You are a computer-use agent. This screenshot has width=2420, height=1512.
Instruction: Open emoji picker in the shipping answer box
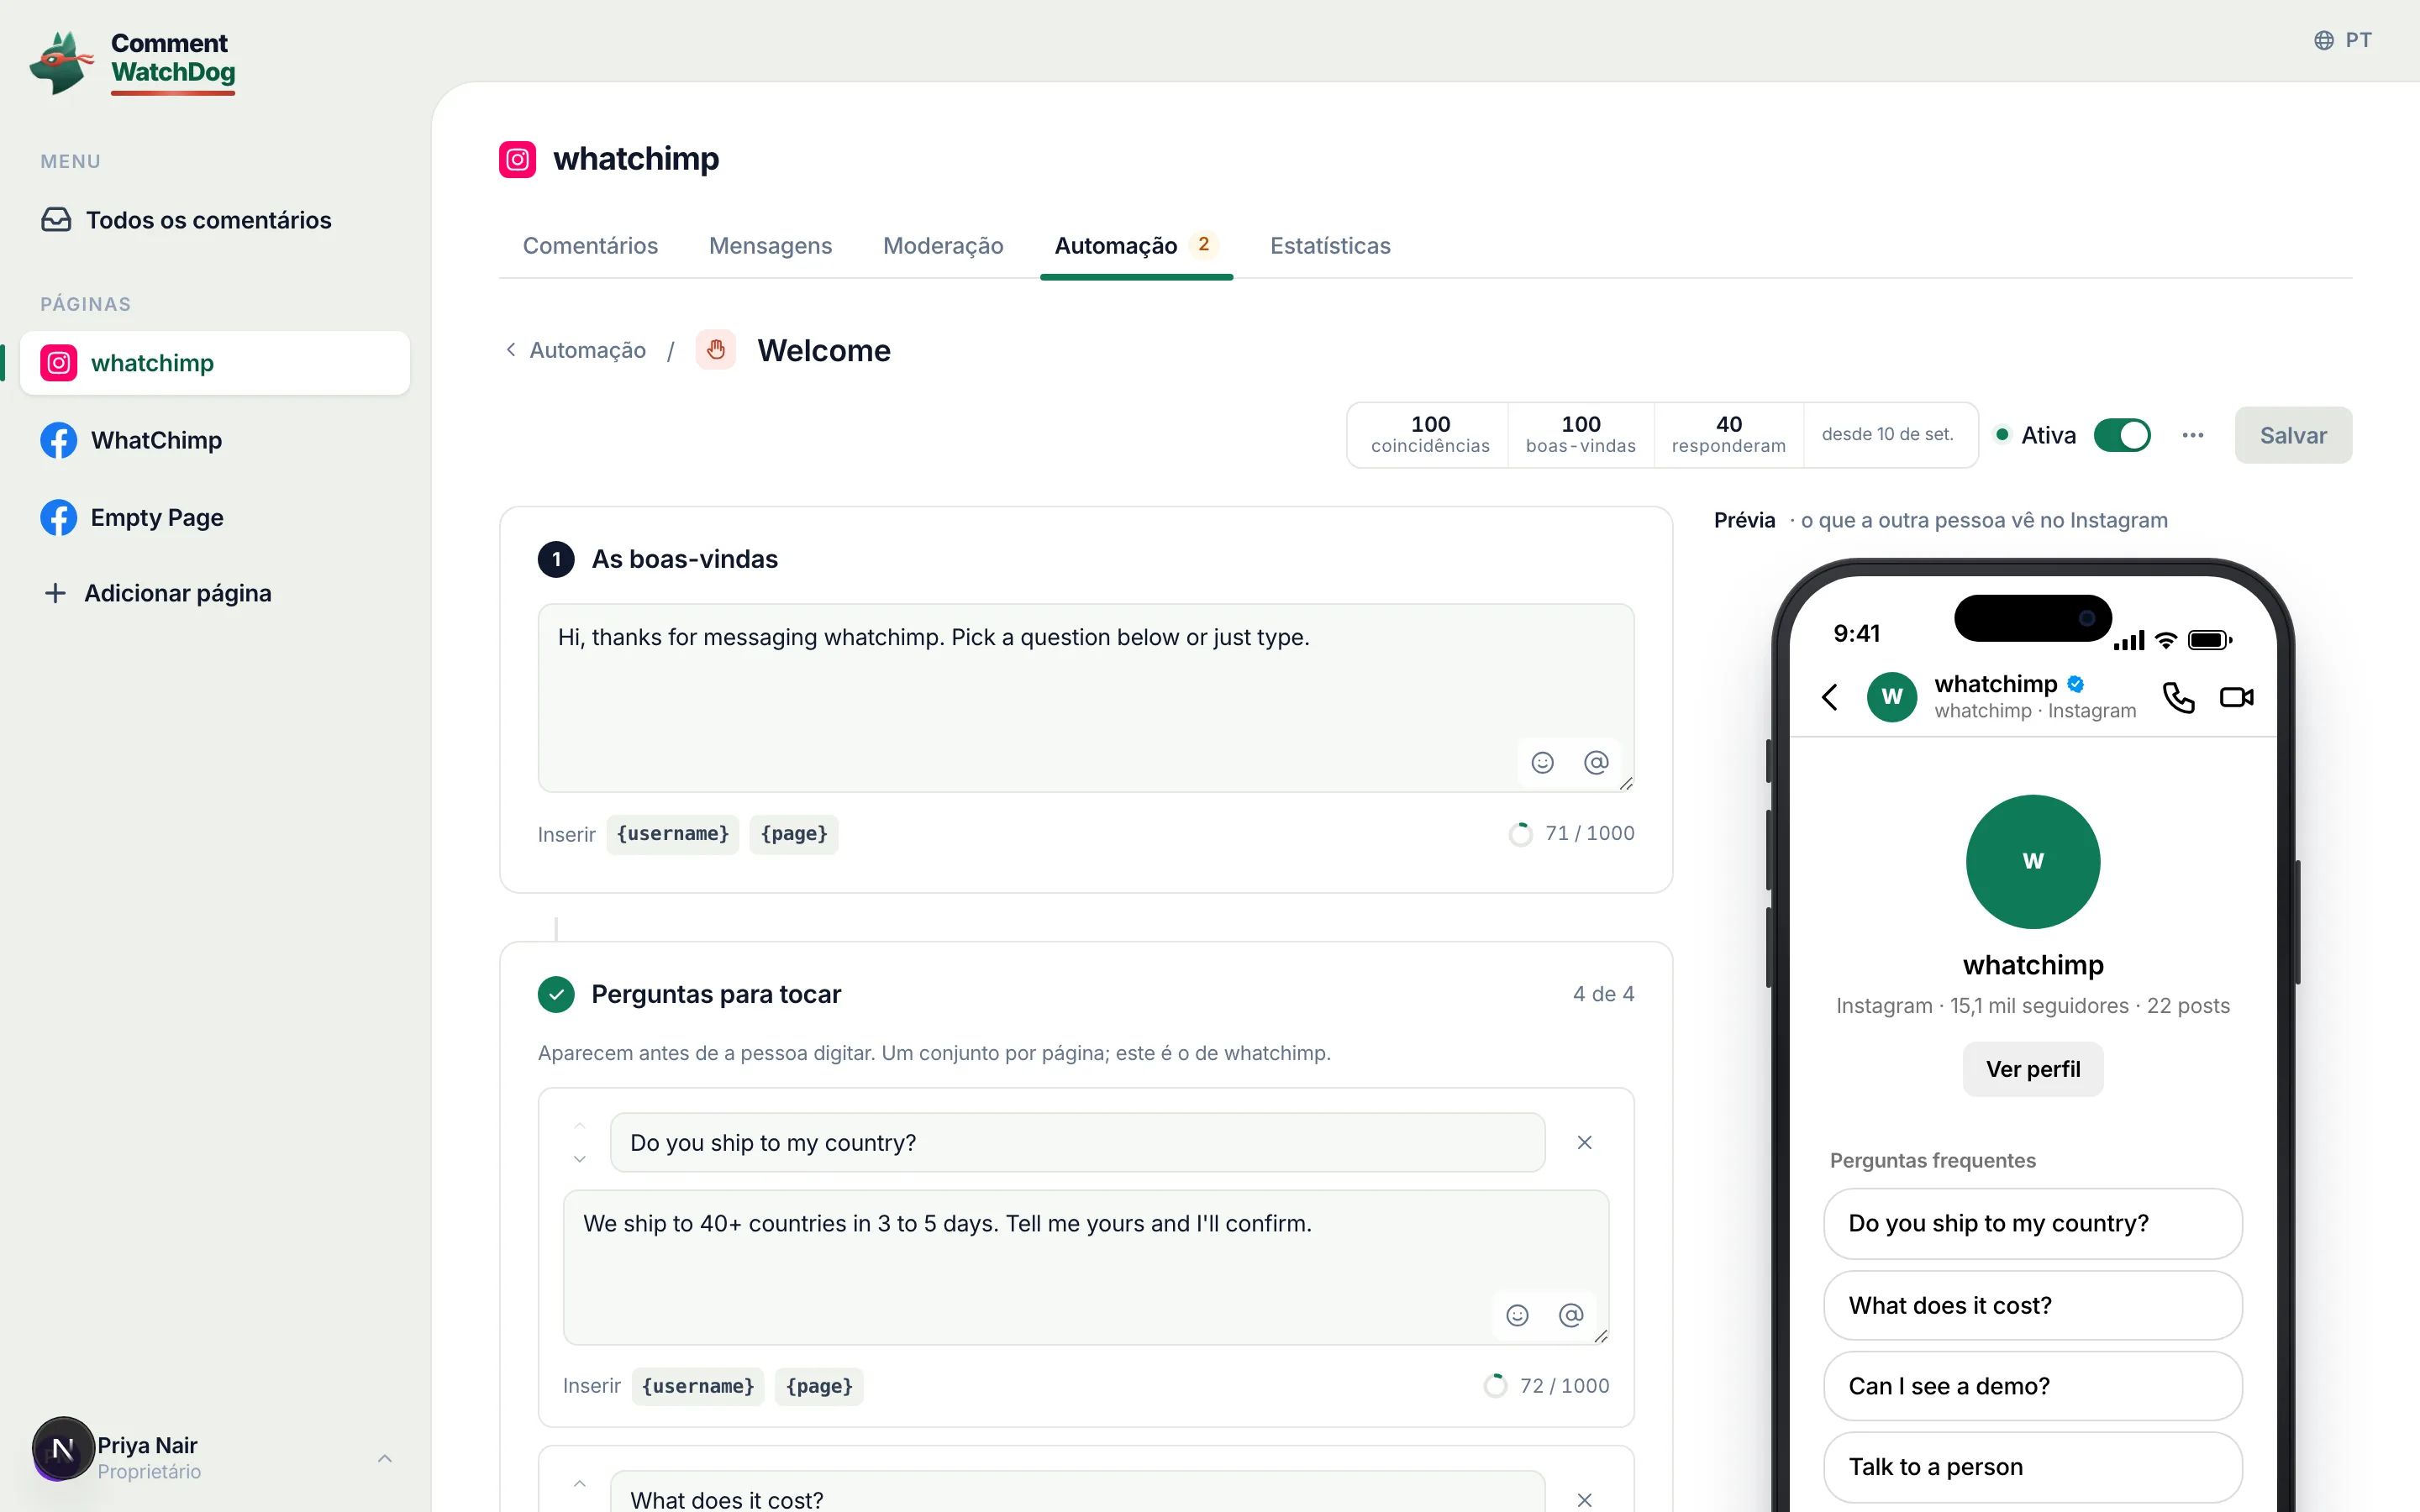pyautogui.click(x=1518, y=1315)
